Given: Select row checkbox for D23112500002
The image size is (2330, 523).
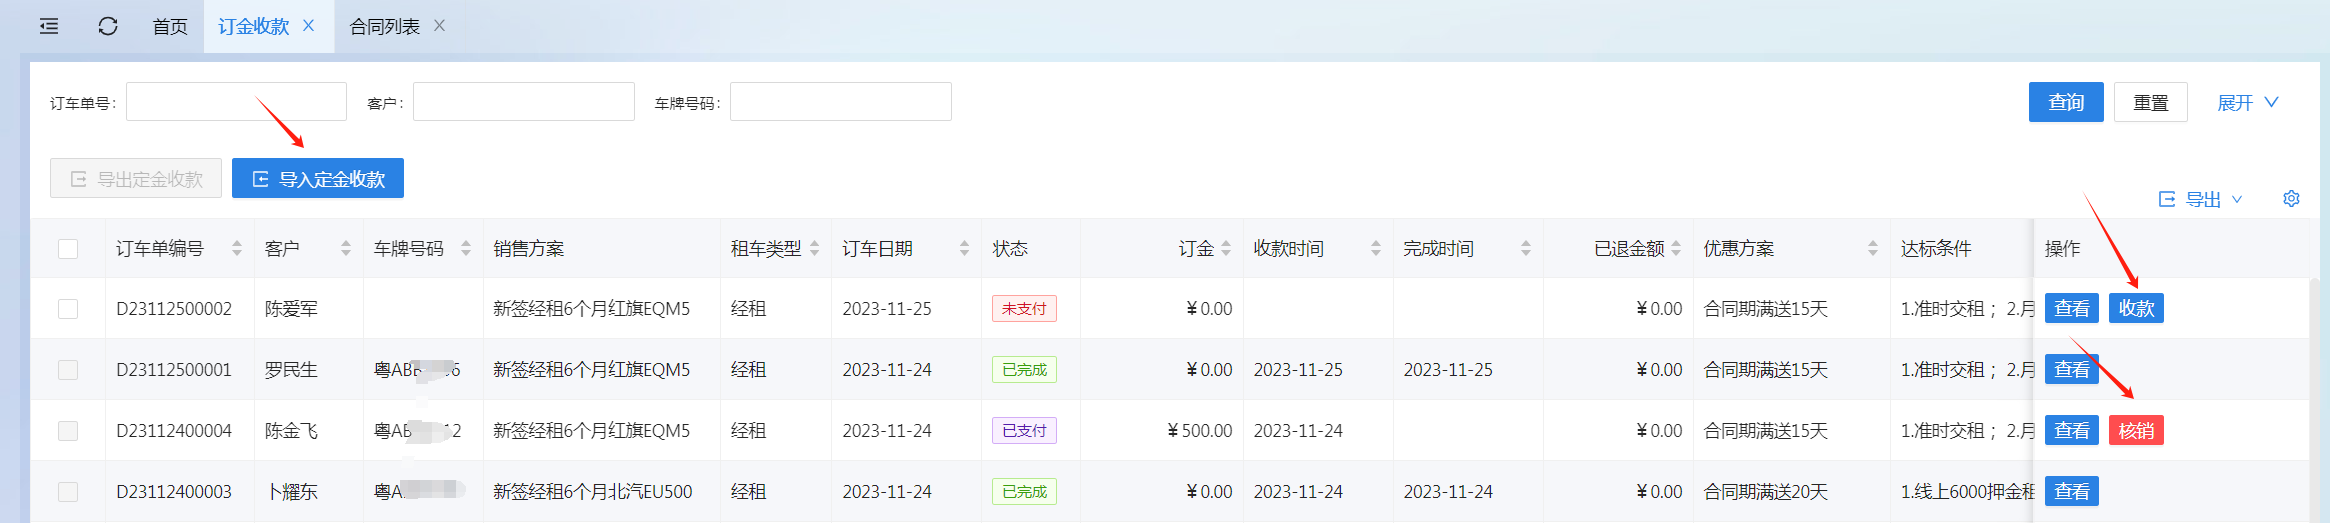Looking at the screenshot, I should tap(68, 309).
